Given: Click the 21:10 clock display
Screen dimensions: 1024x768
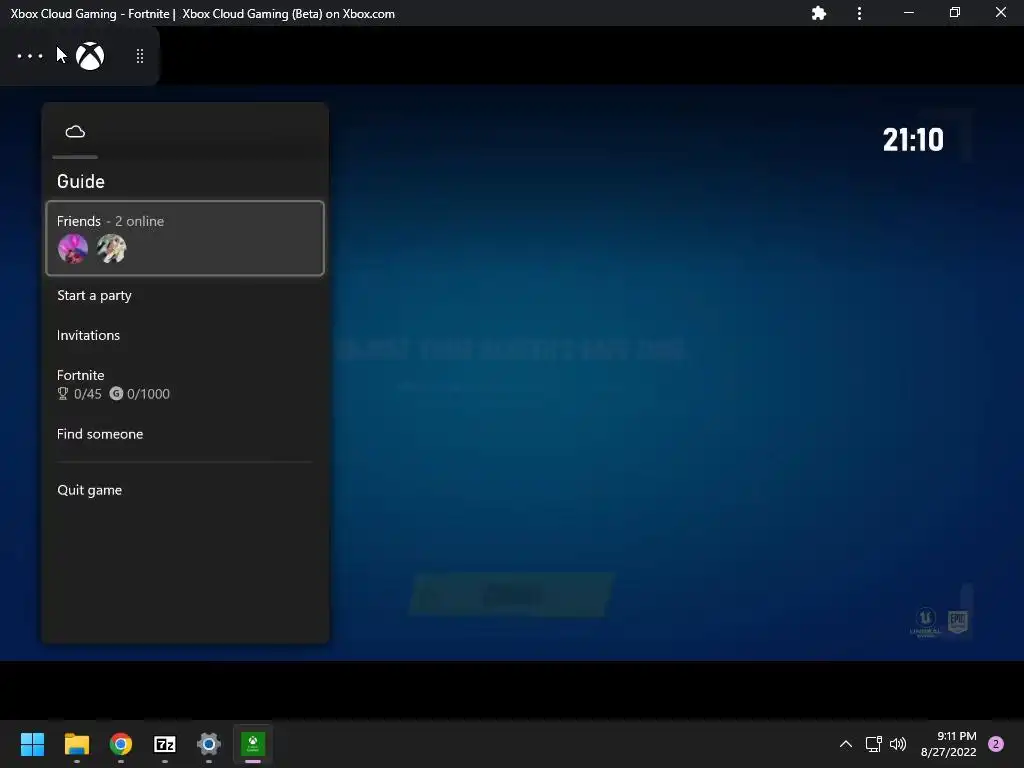Looking at the screenshot, I should tap(913, 140).
